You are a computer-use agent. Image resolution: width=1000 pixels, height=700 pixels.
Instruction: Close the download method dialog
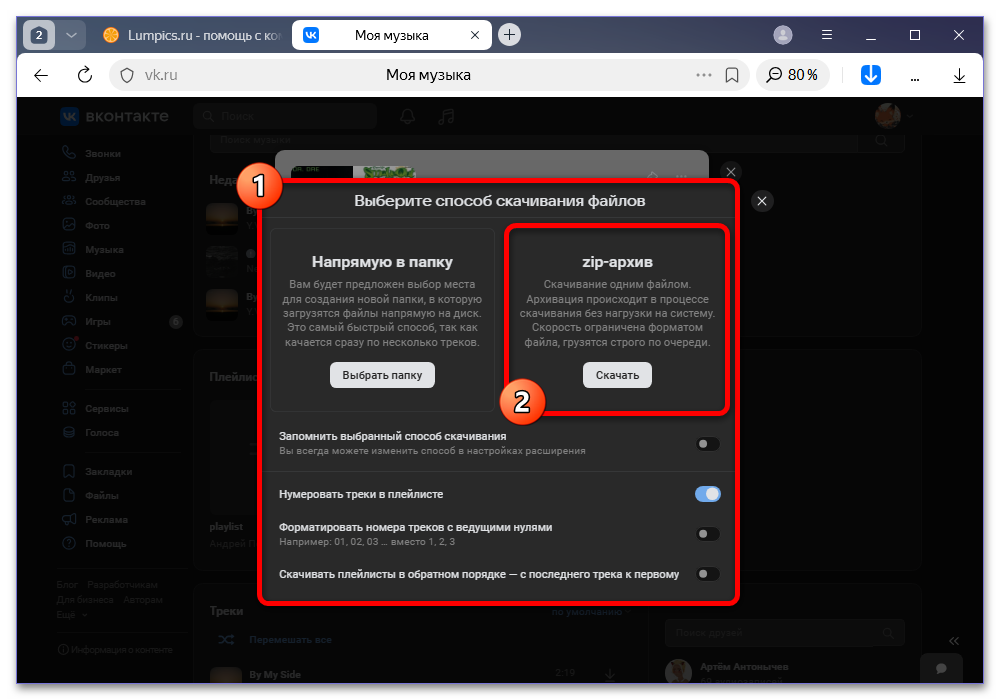(761, 201)
